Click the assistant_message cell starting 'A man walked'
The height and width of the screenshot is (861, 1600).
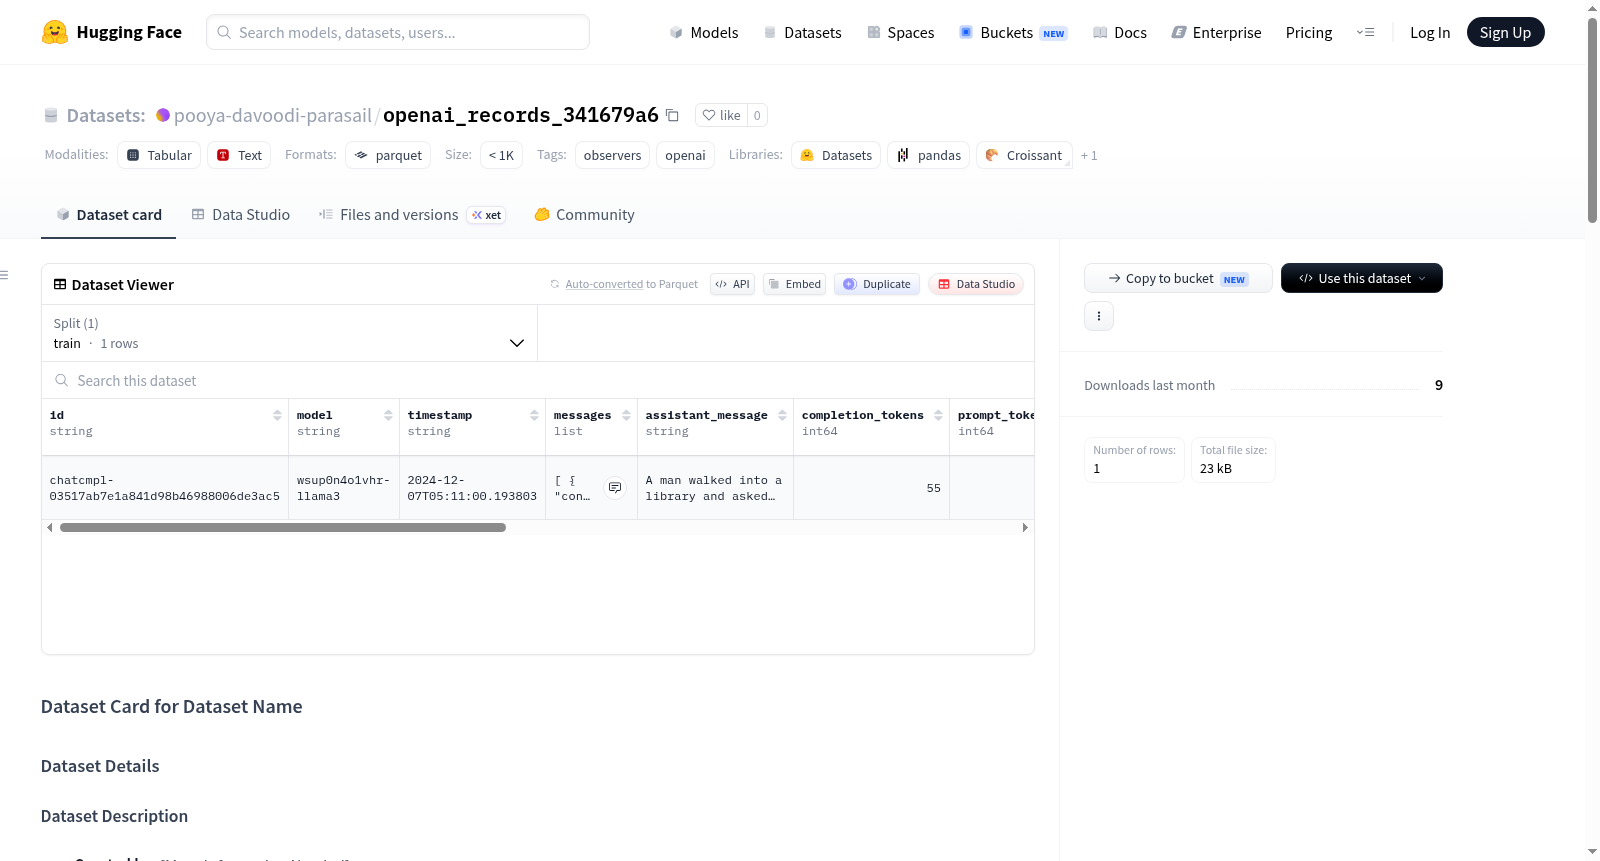[x=715, y=488]
